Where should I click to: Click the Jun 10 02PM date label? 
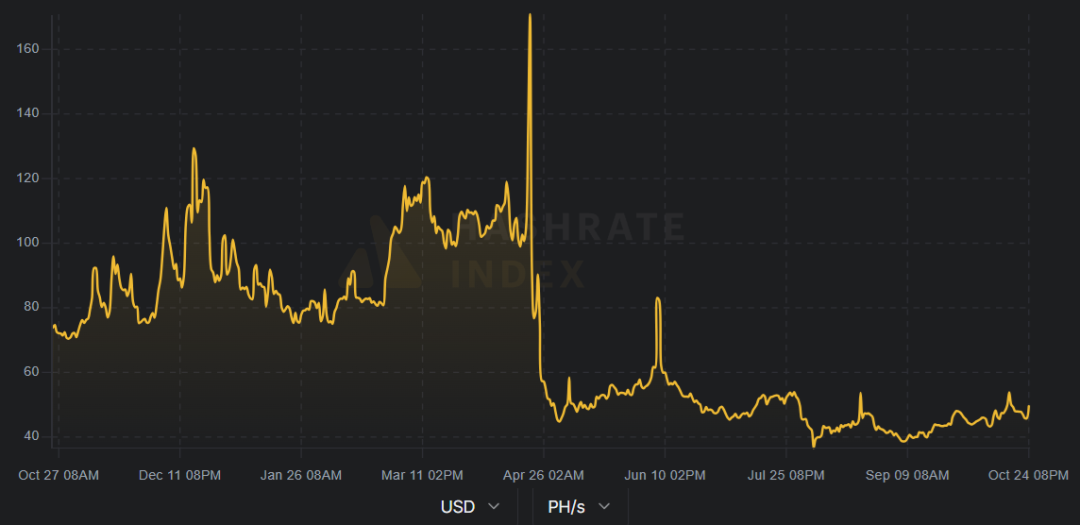click(x=665, y=475)
